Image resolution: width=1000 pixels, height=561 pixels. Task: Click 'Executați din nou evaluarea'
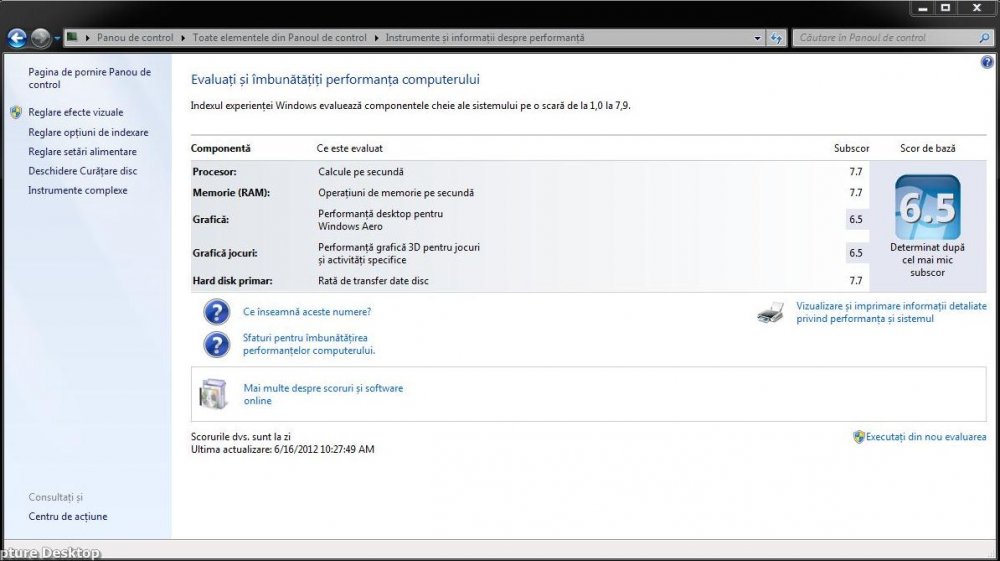pos(926,437)
